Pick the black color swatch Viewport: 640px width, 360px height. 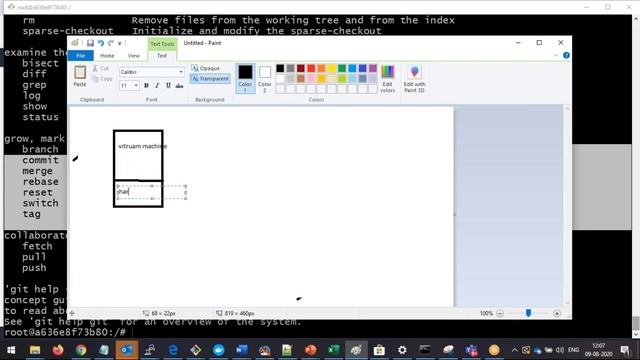pyautogui.click(x=280, y=68)
